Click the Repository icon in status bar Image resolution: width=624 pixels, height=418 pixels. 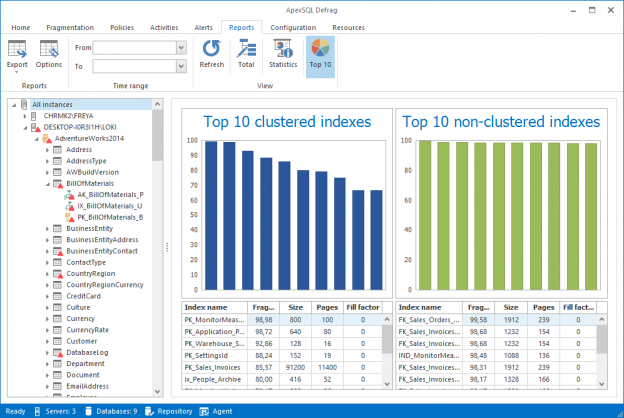click(x=149, y=411)
